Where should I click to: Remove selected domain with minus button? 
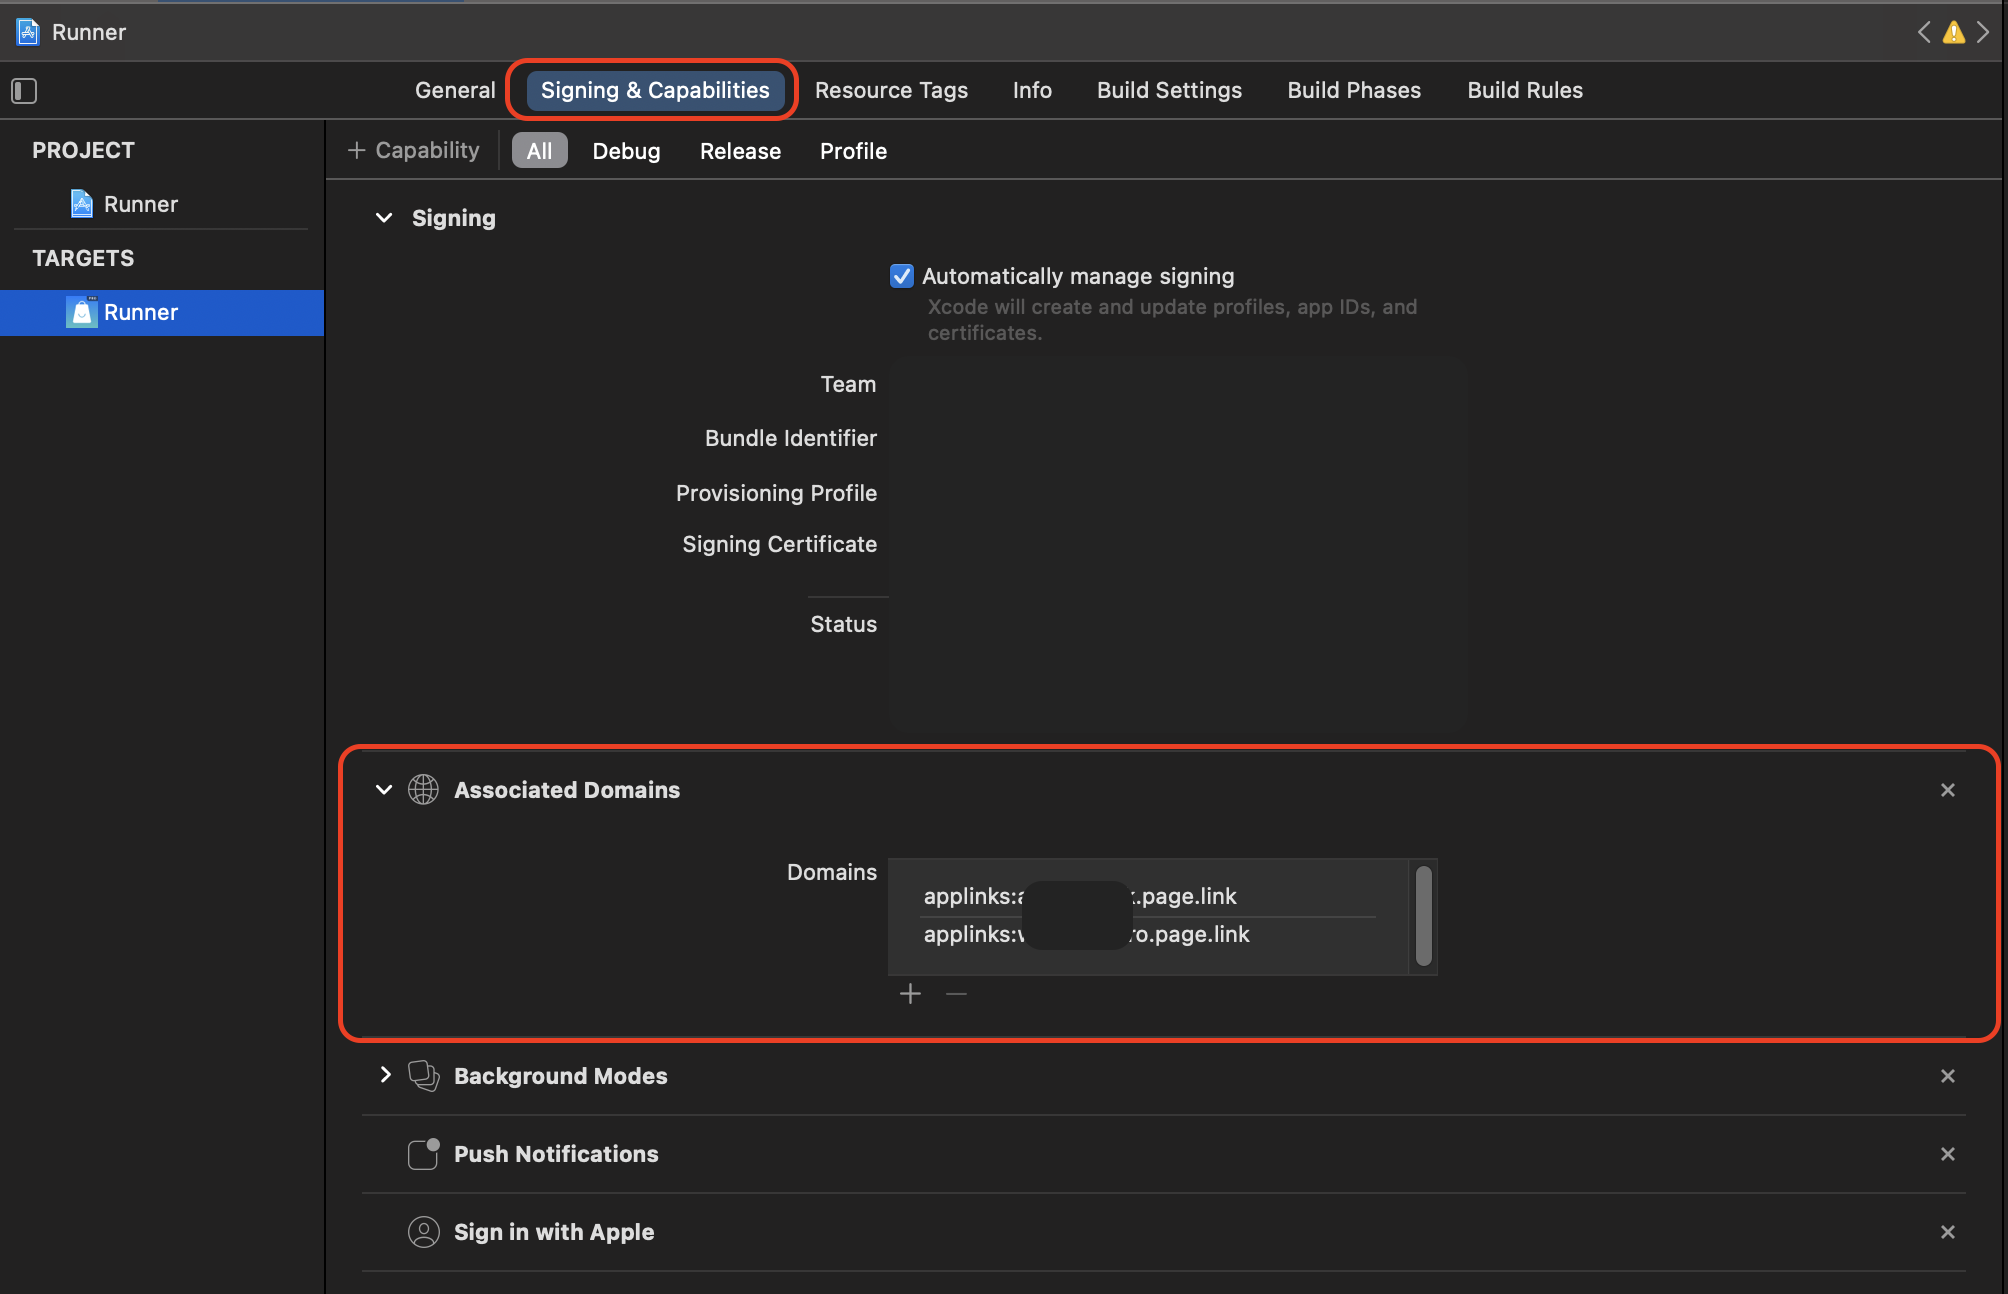[x=956, y=994]
